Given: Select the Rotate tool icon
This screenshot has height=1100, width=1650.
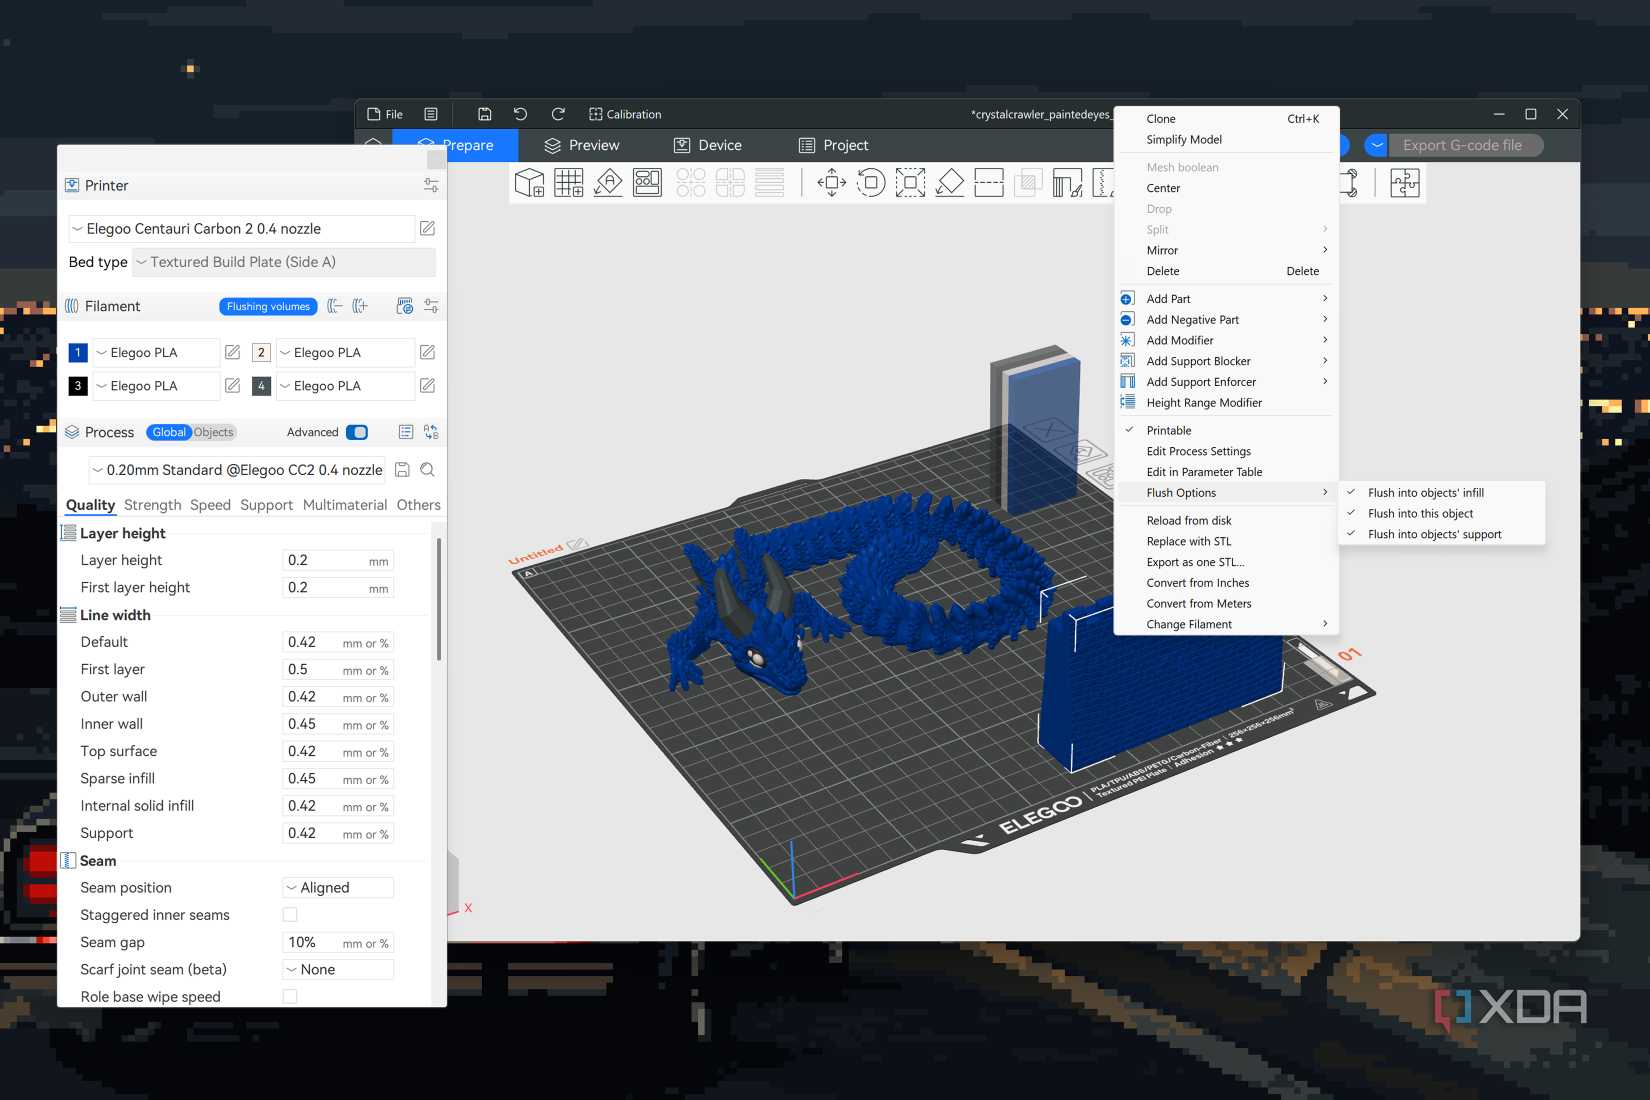Looking at the screenshot, I should 871,183.
